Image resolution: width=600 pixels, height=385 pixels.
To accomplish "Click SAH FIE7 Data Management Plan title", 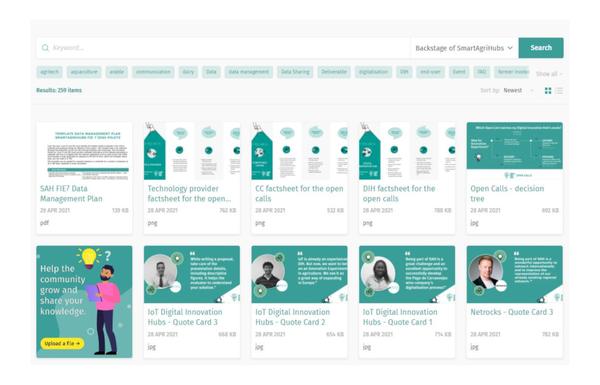I will coord(71,194).
